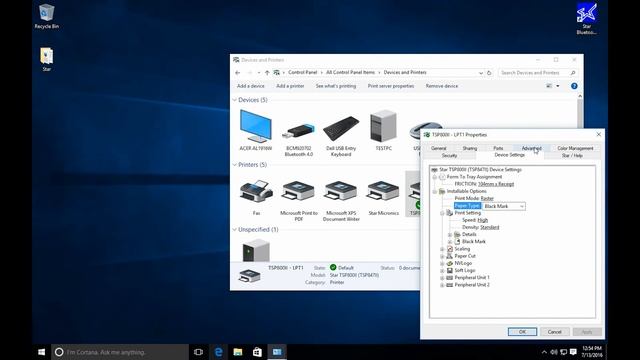Select the device under Unspecified group
Viewport: 640px width, 360px height.
click(x=256, y=250)
